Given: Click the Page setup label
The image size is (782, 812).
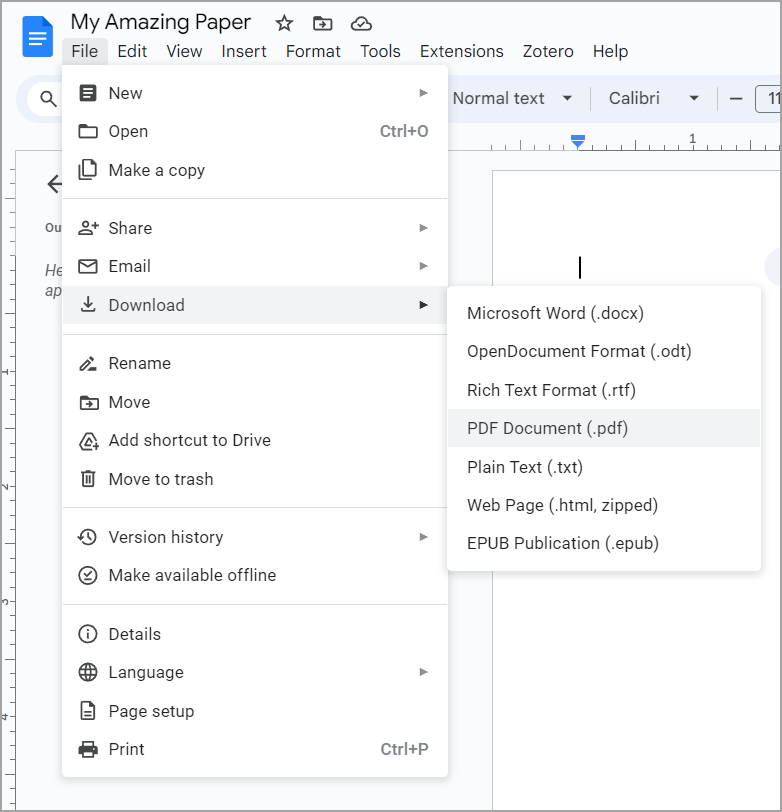Looking at the screenshot, I should [x=151, y=712].
